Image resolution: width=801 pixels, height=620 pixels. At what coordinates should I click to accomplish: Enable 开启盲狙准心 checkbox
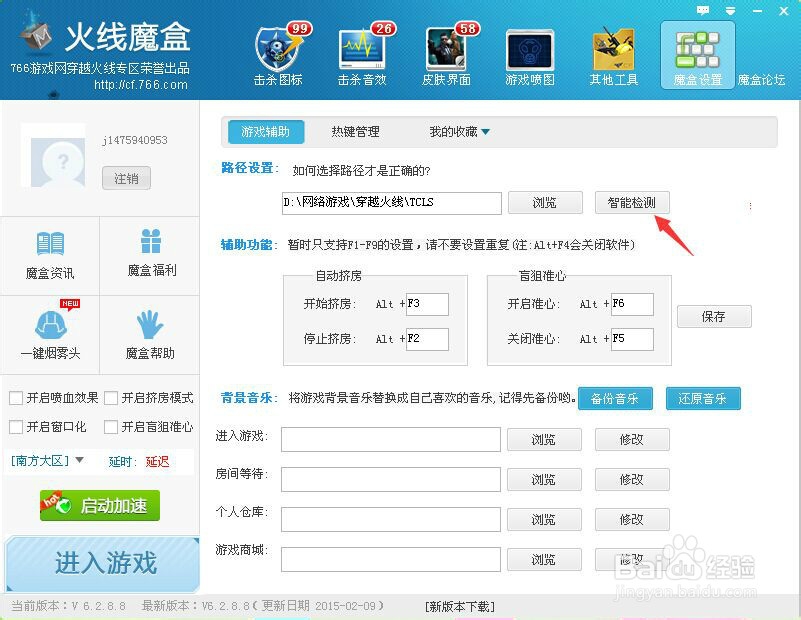tap(111, 427)
